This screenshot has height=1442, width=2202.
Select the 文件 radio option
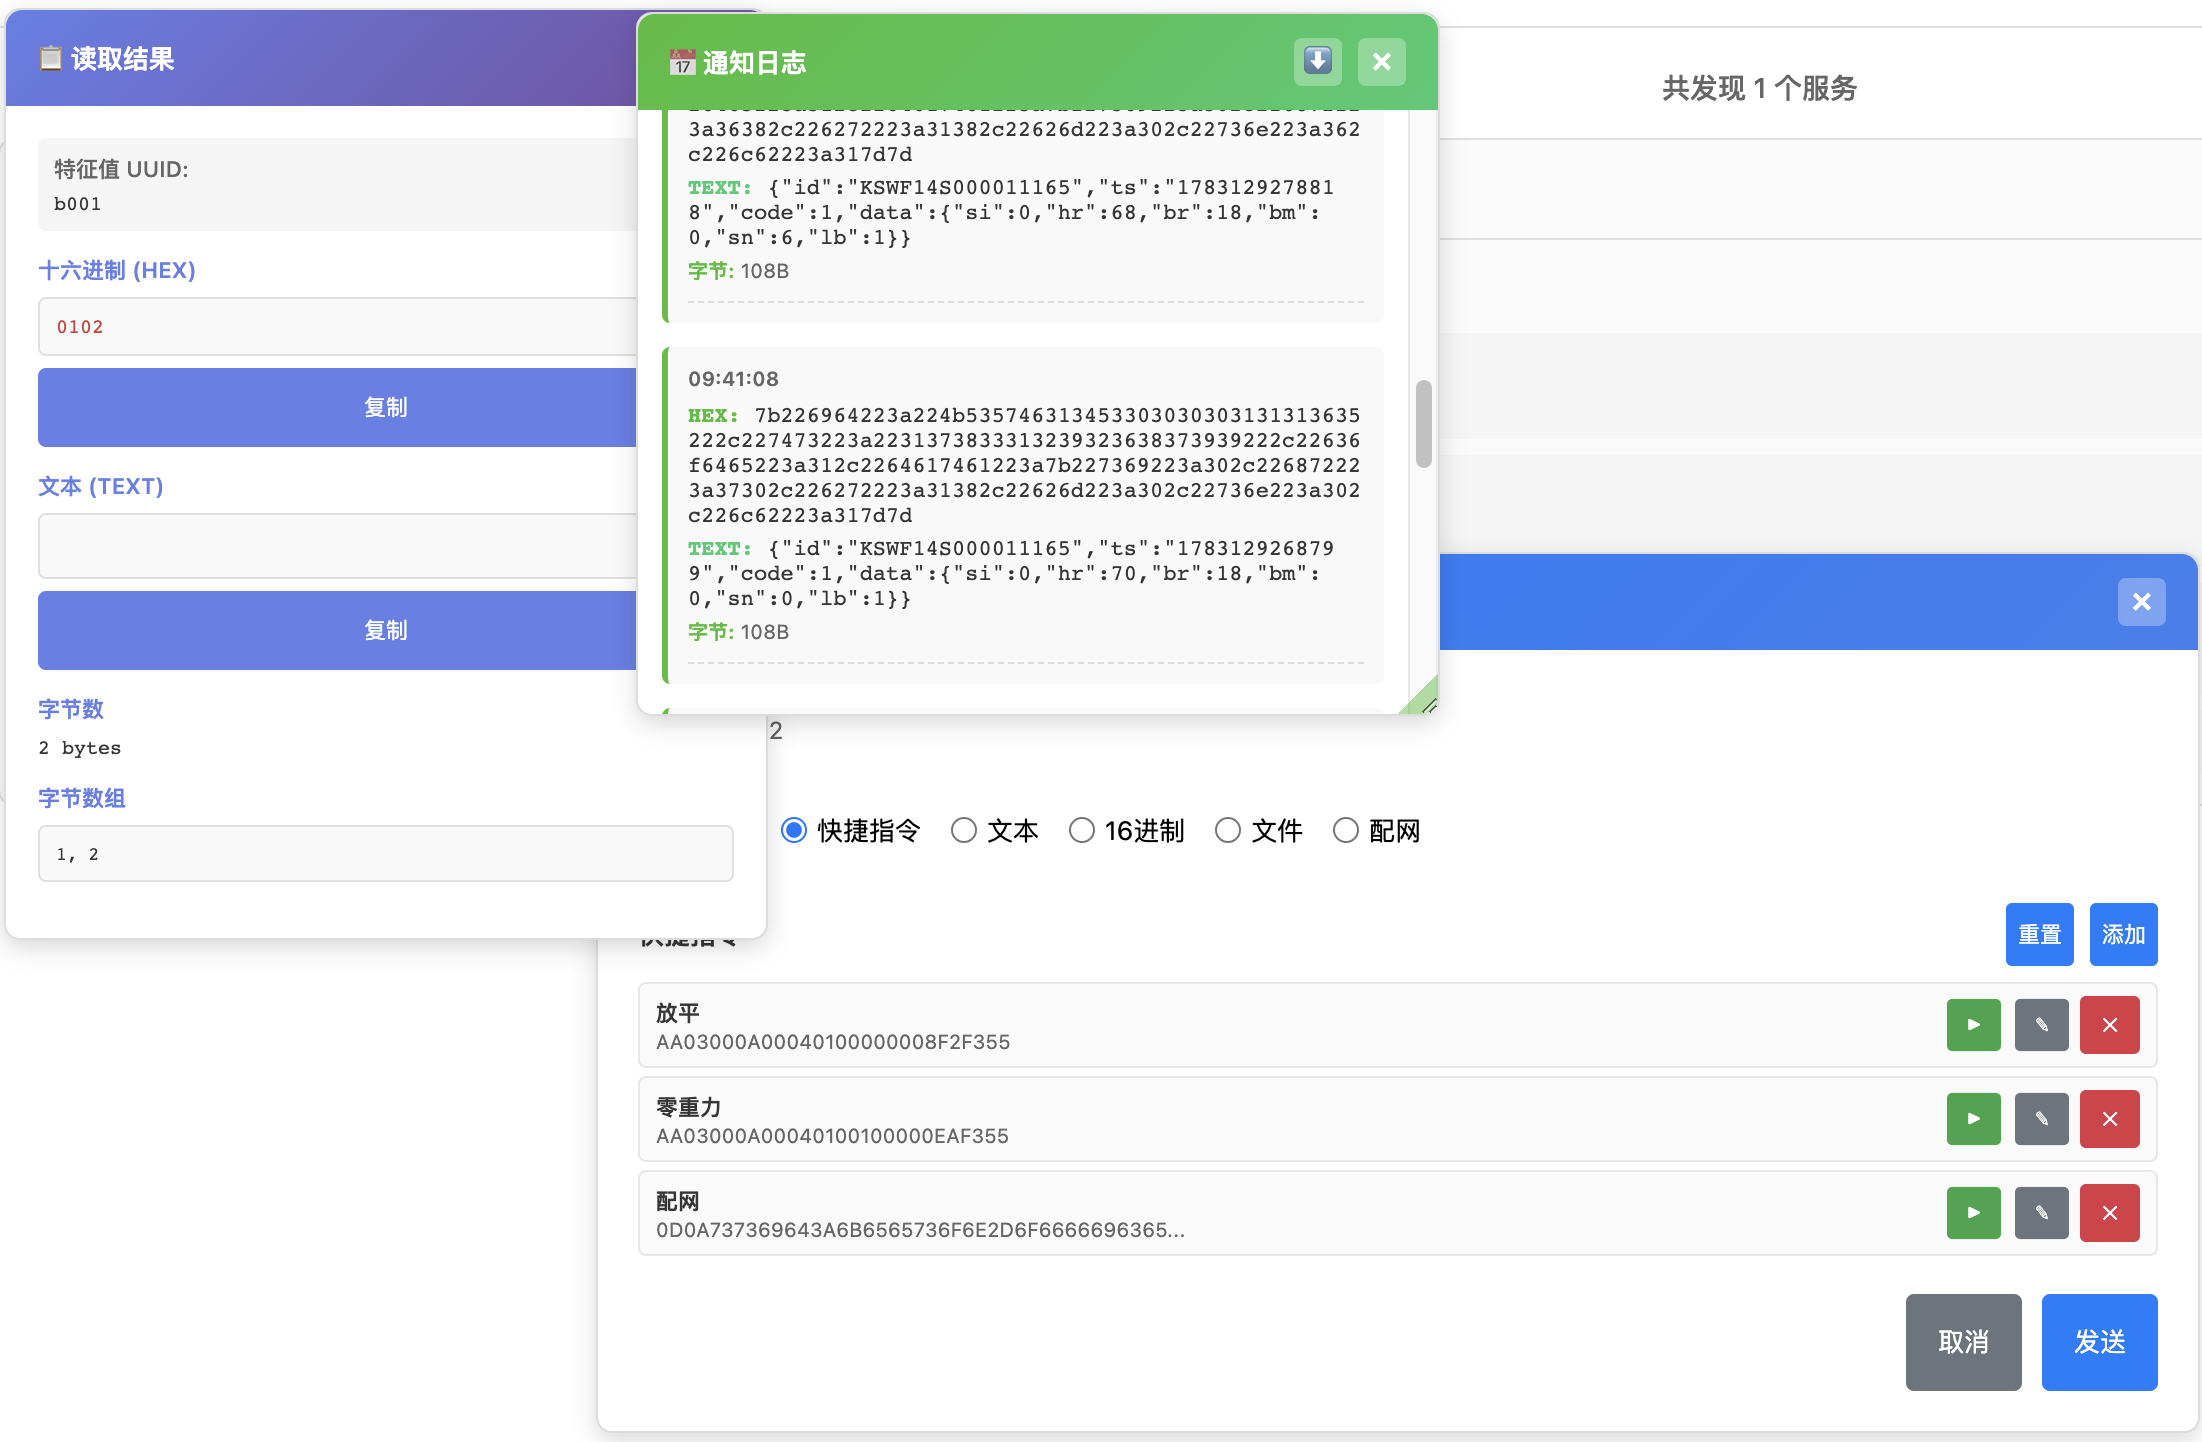tap(1228, 830)
